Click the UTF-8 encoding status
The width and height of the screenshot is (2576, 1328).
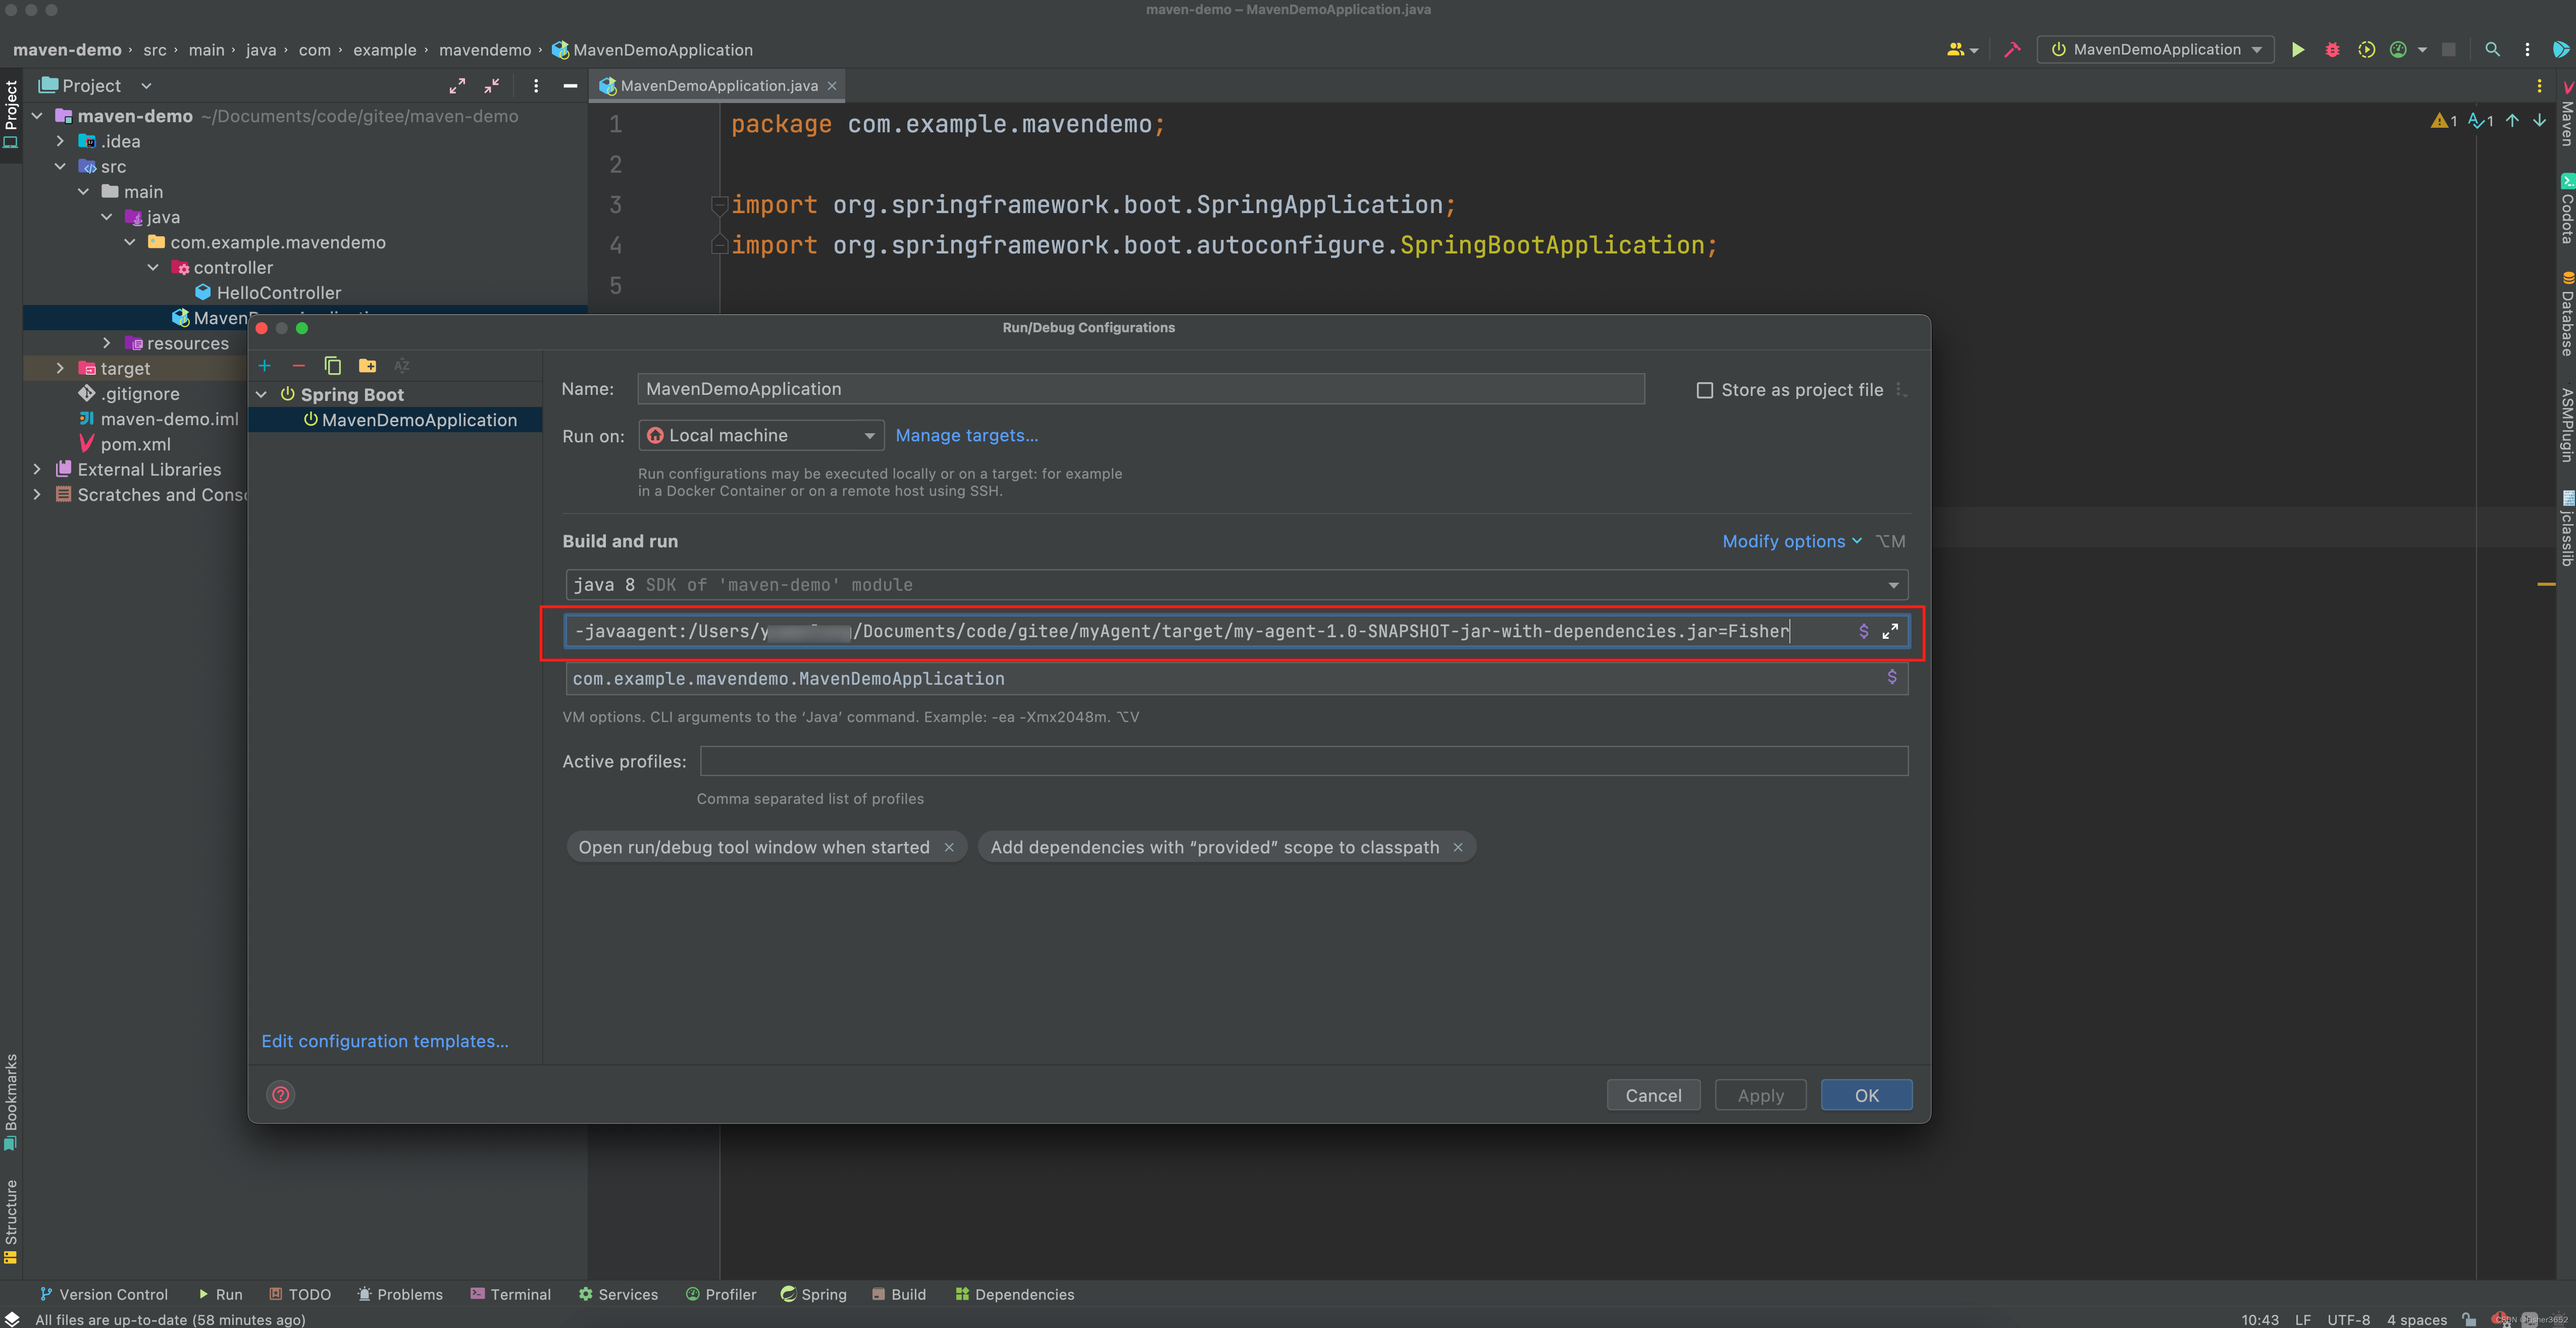tap(2348, 1319)
